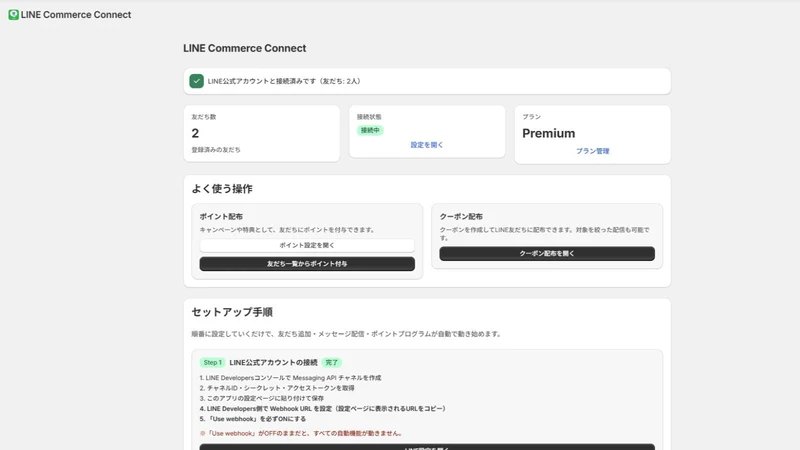Click the 接続状態 card label
Image resolution: width=800 pixels, height=450 pixels.
pos(369,117)
